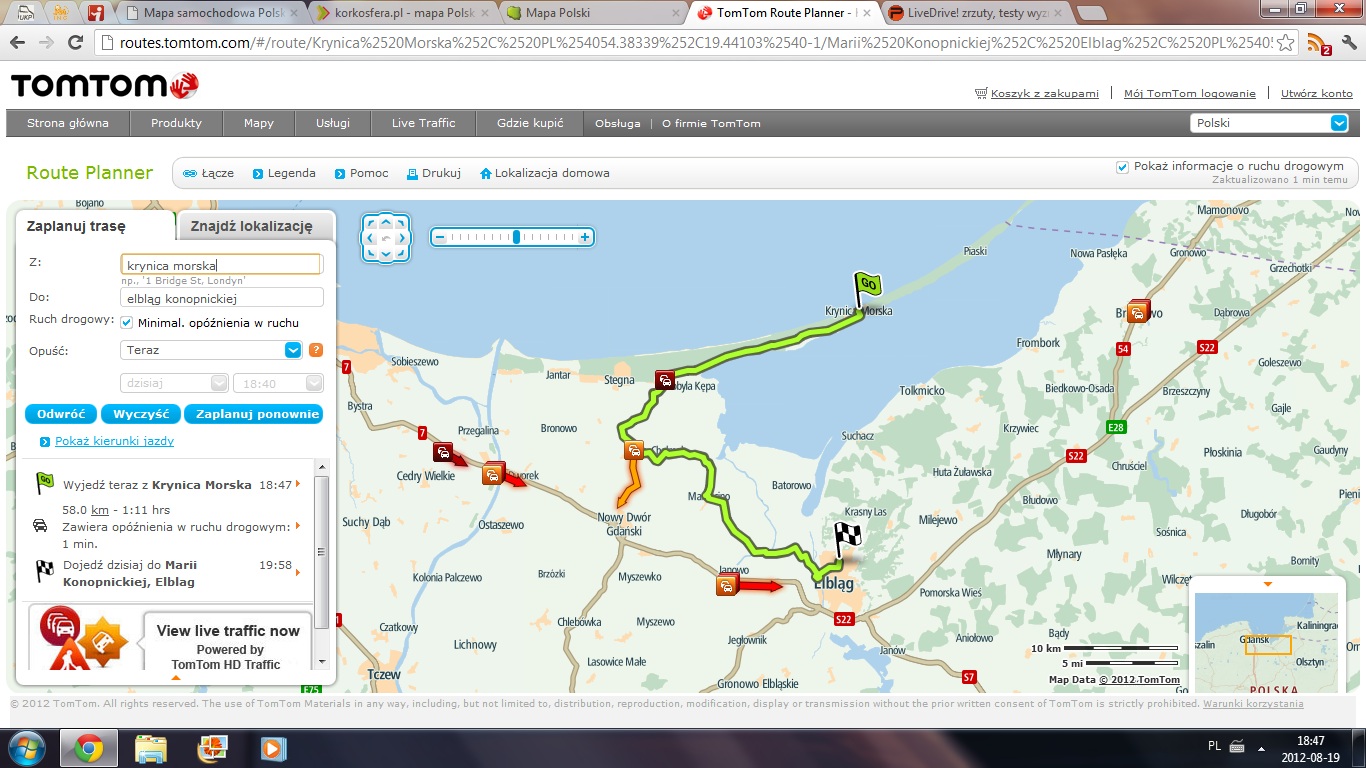Click the dark red traffic icon near Stegna
The height and width of the screenshot is (768, 1366).
[x=665, y=379]
